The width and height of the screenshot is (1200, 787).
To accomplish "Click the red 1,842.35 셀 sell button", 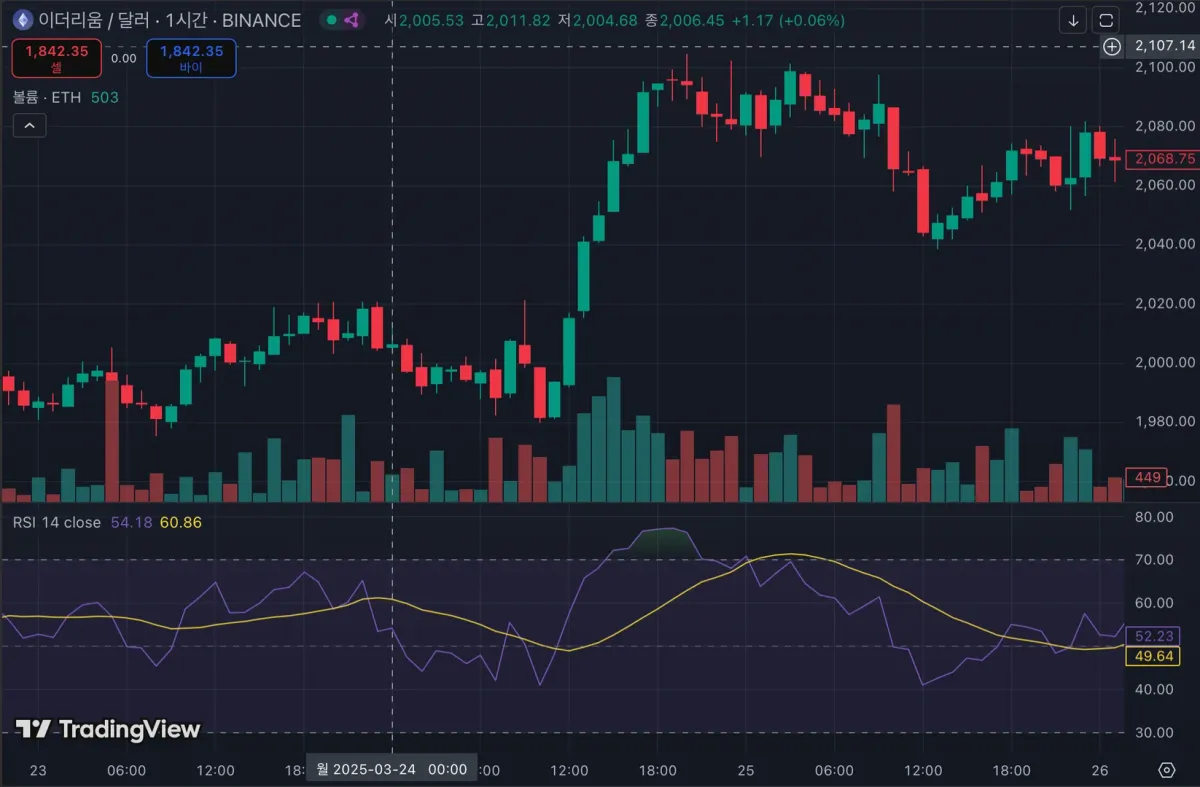I will pyautogui.click(x=56, y=58).
